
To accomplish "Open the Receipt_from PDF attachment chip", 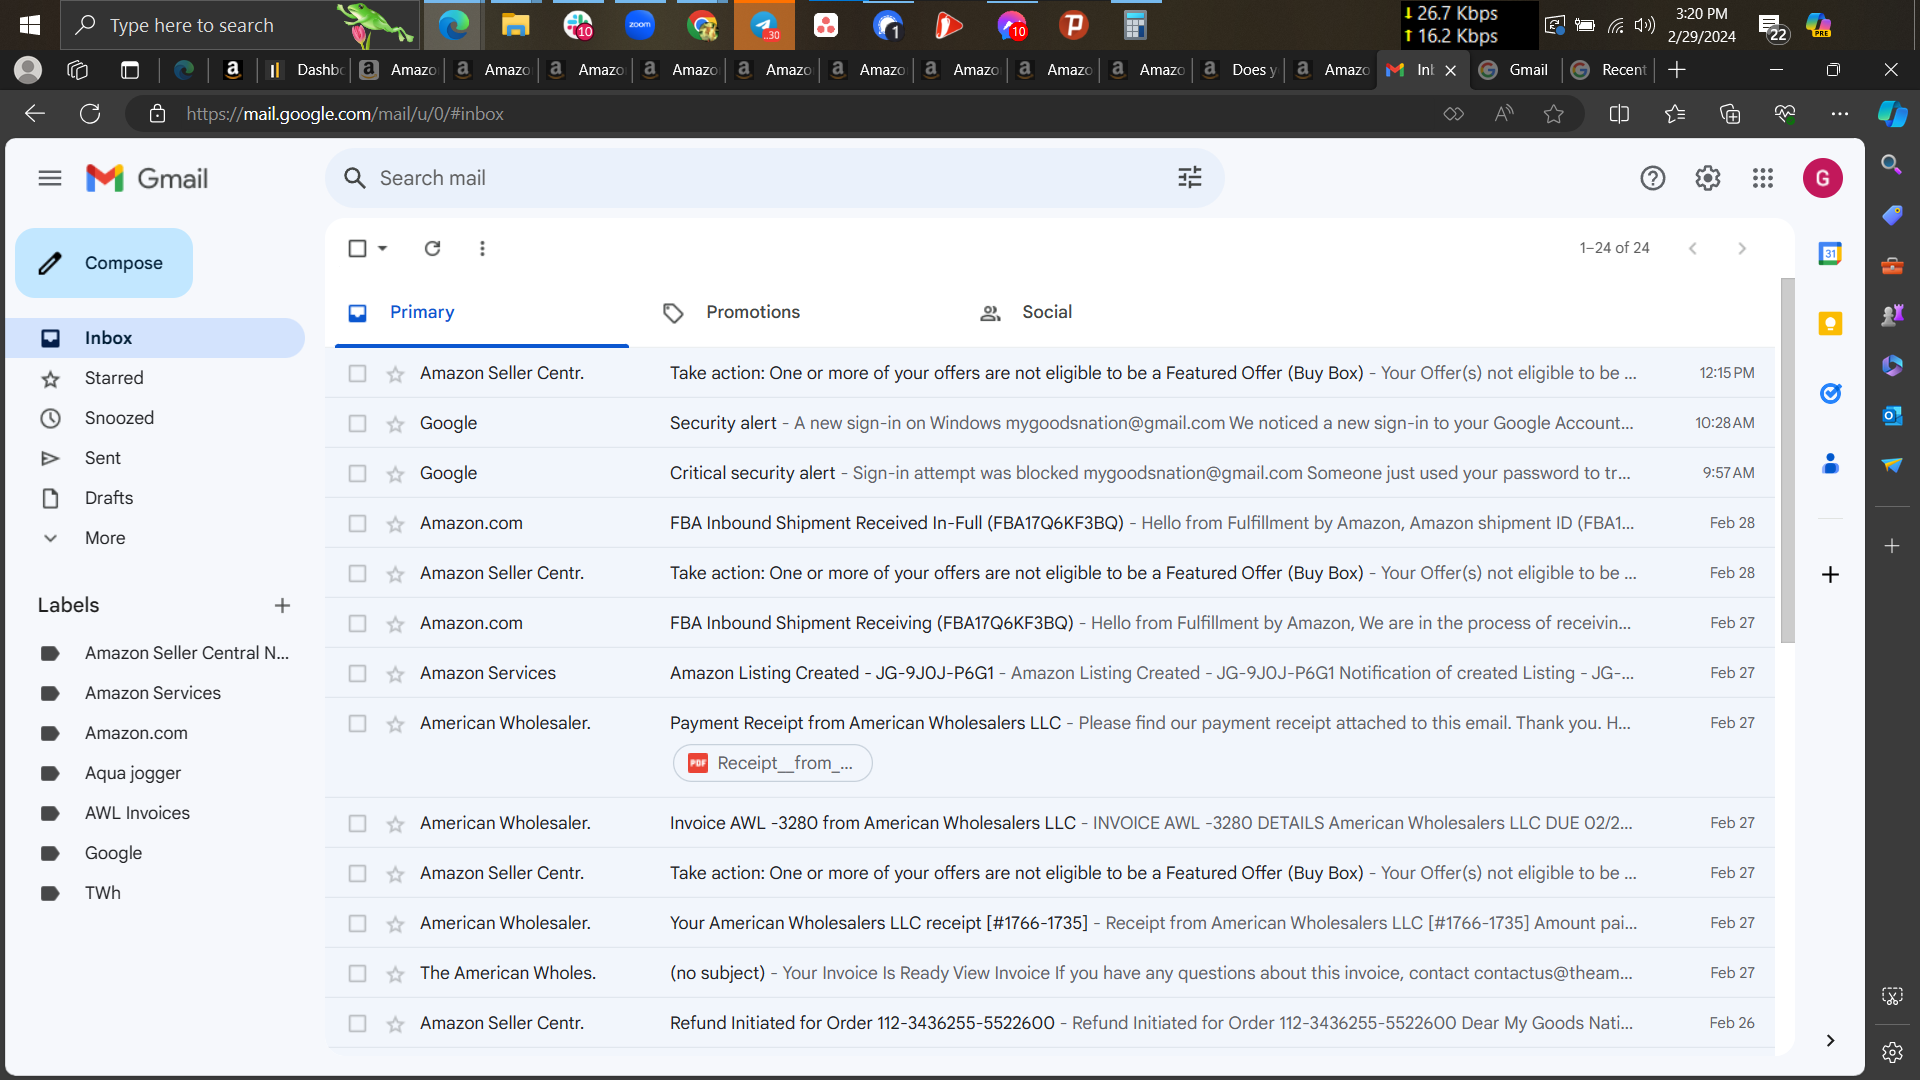I will 773,764.
